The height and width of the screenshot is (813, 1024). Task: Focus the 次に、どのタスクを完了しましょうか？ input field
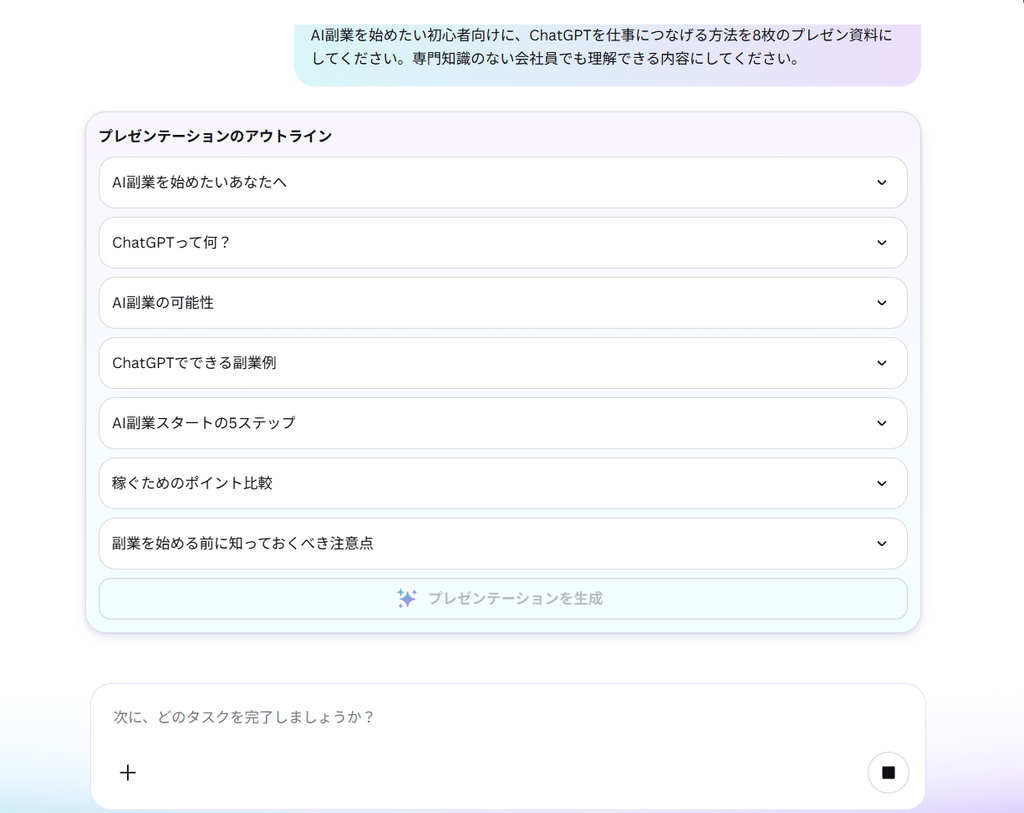point(507,717)
